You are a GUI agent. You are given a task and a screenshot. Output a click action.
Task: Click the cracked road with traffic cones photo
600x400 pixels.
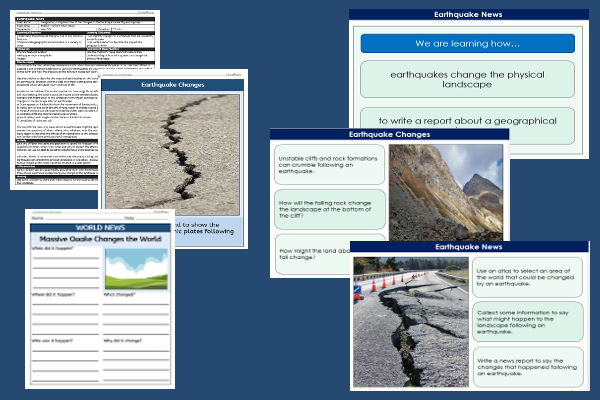(x=411, y=322)
